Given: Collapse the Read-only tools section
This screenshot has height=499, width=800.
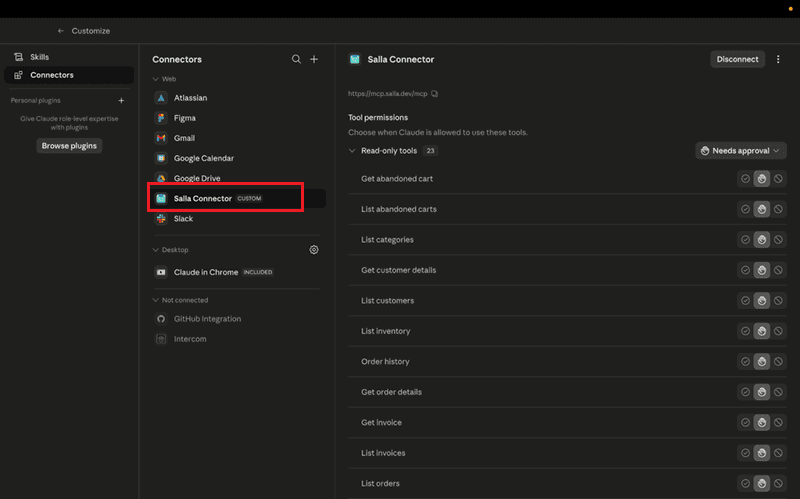Looking at the screenshot, I should 352,151.
